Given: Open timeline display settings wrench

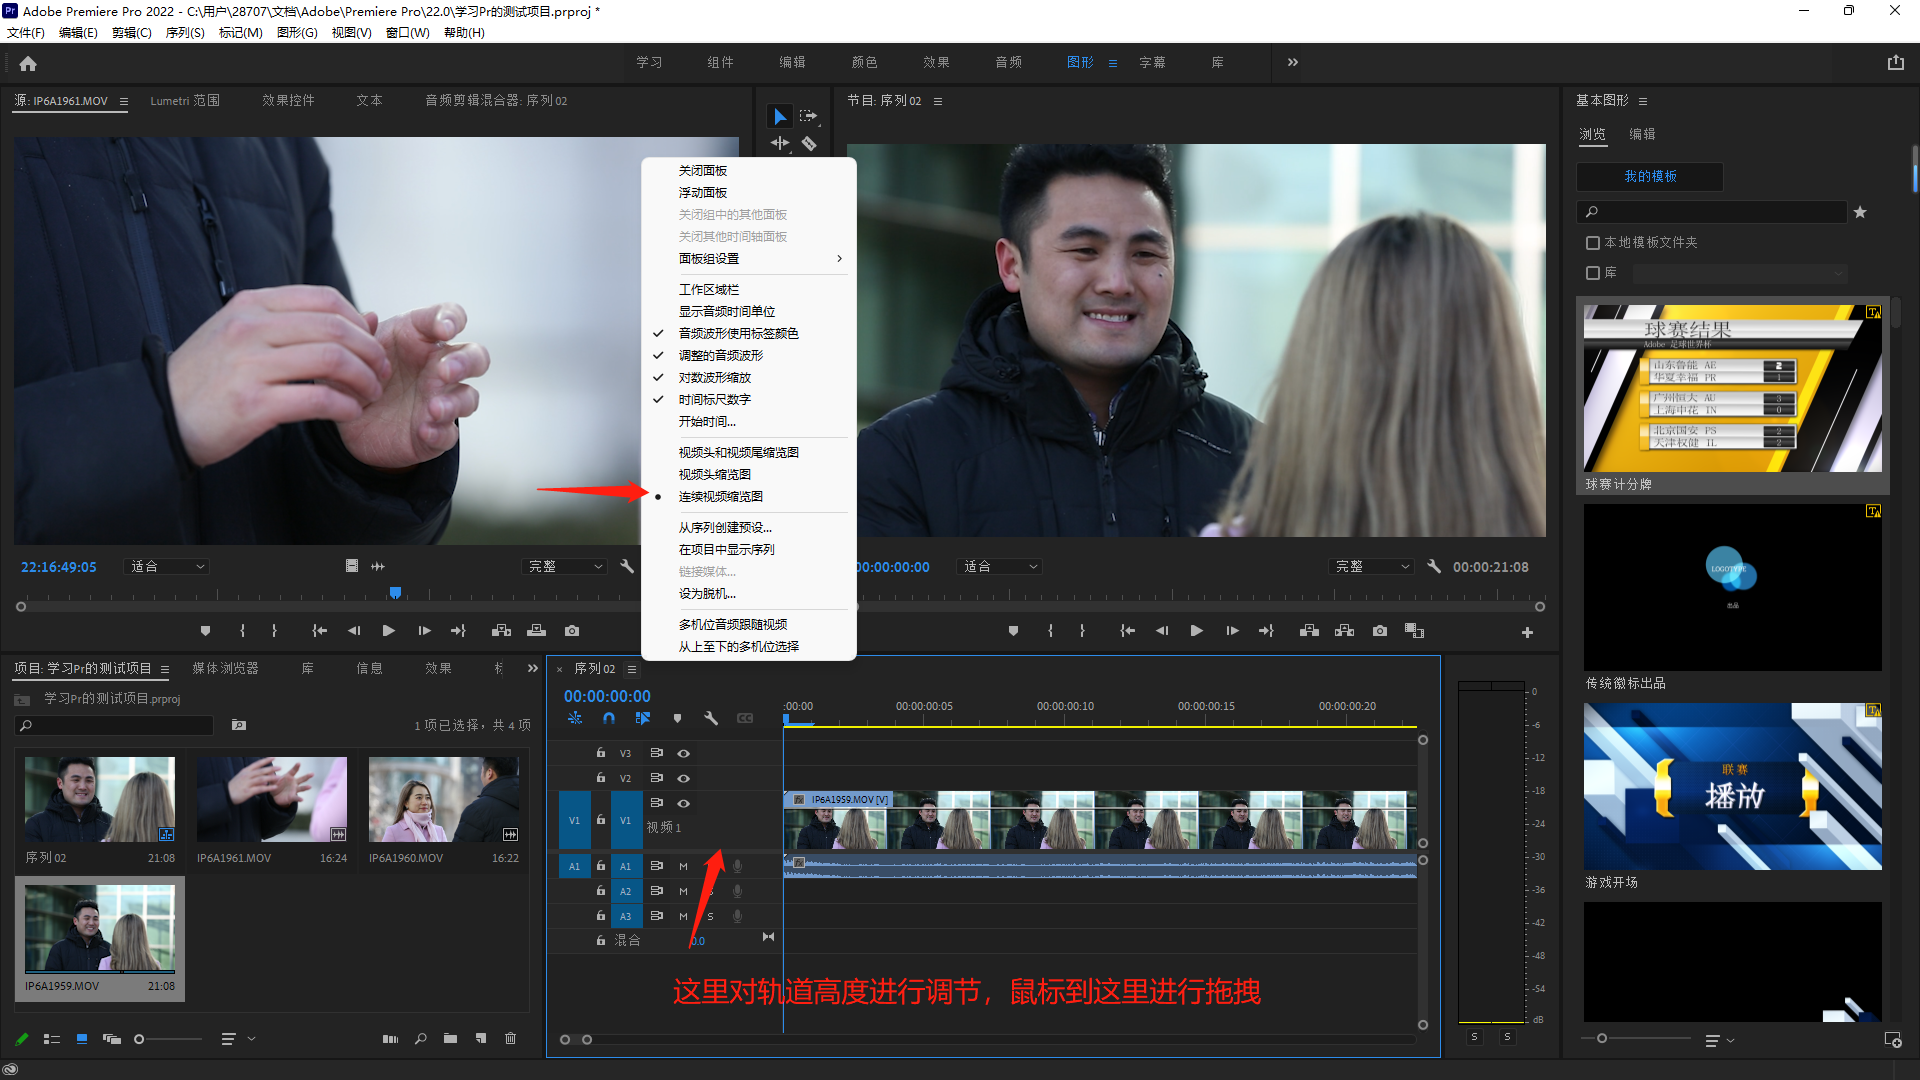Looking at the screenshot, I should click(x=711, y=718).
